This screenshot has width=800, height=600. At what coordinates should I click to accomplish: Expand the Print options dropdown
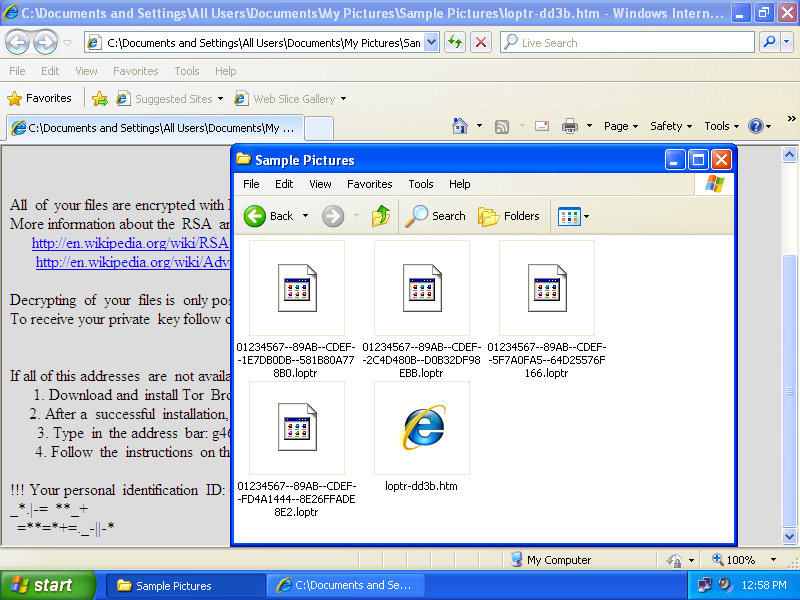coord(589,126)
